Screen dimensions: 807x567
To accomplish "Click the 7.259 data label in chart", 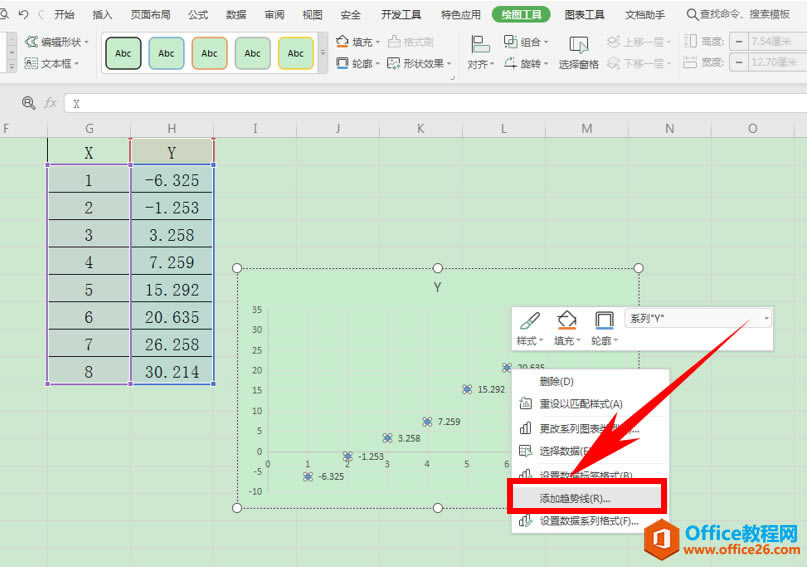I will pyautogui.click(x=449, y=422).
